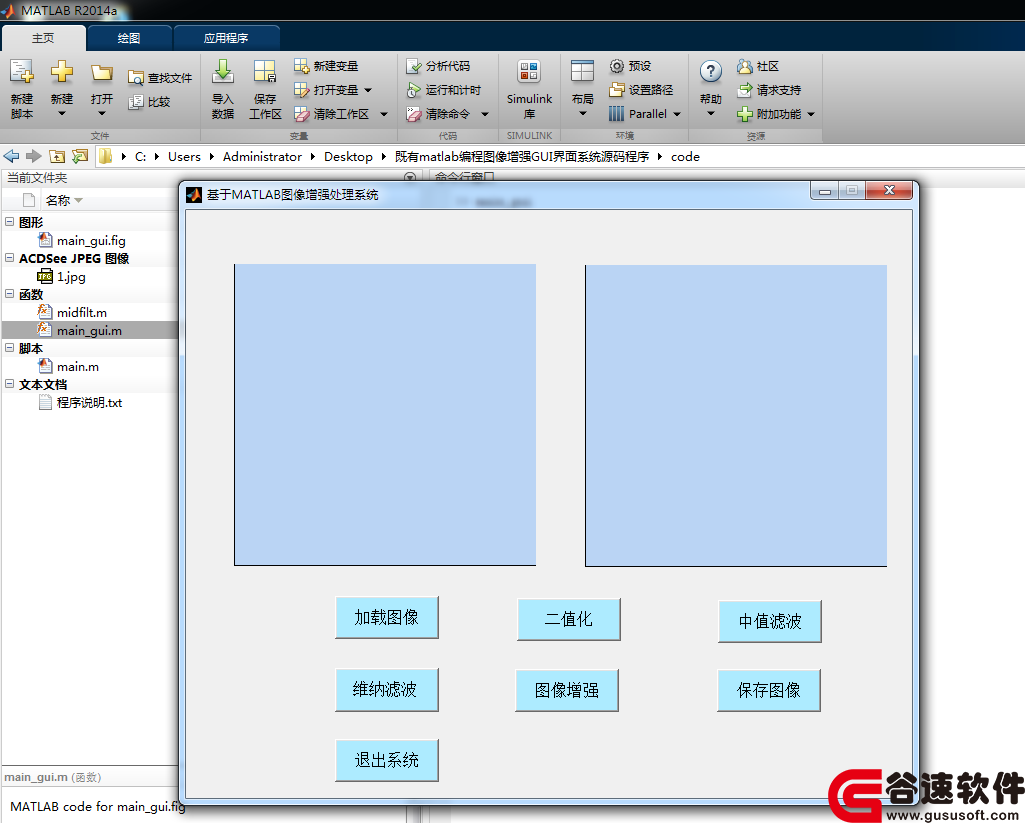The height and width of the screenshot is (823, 1025).
Task: Click Clear Workspace (清除工作区)
Action: [x=331, y=114]
